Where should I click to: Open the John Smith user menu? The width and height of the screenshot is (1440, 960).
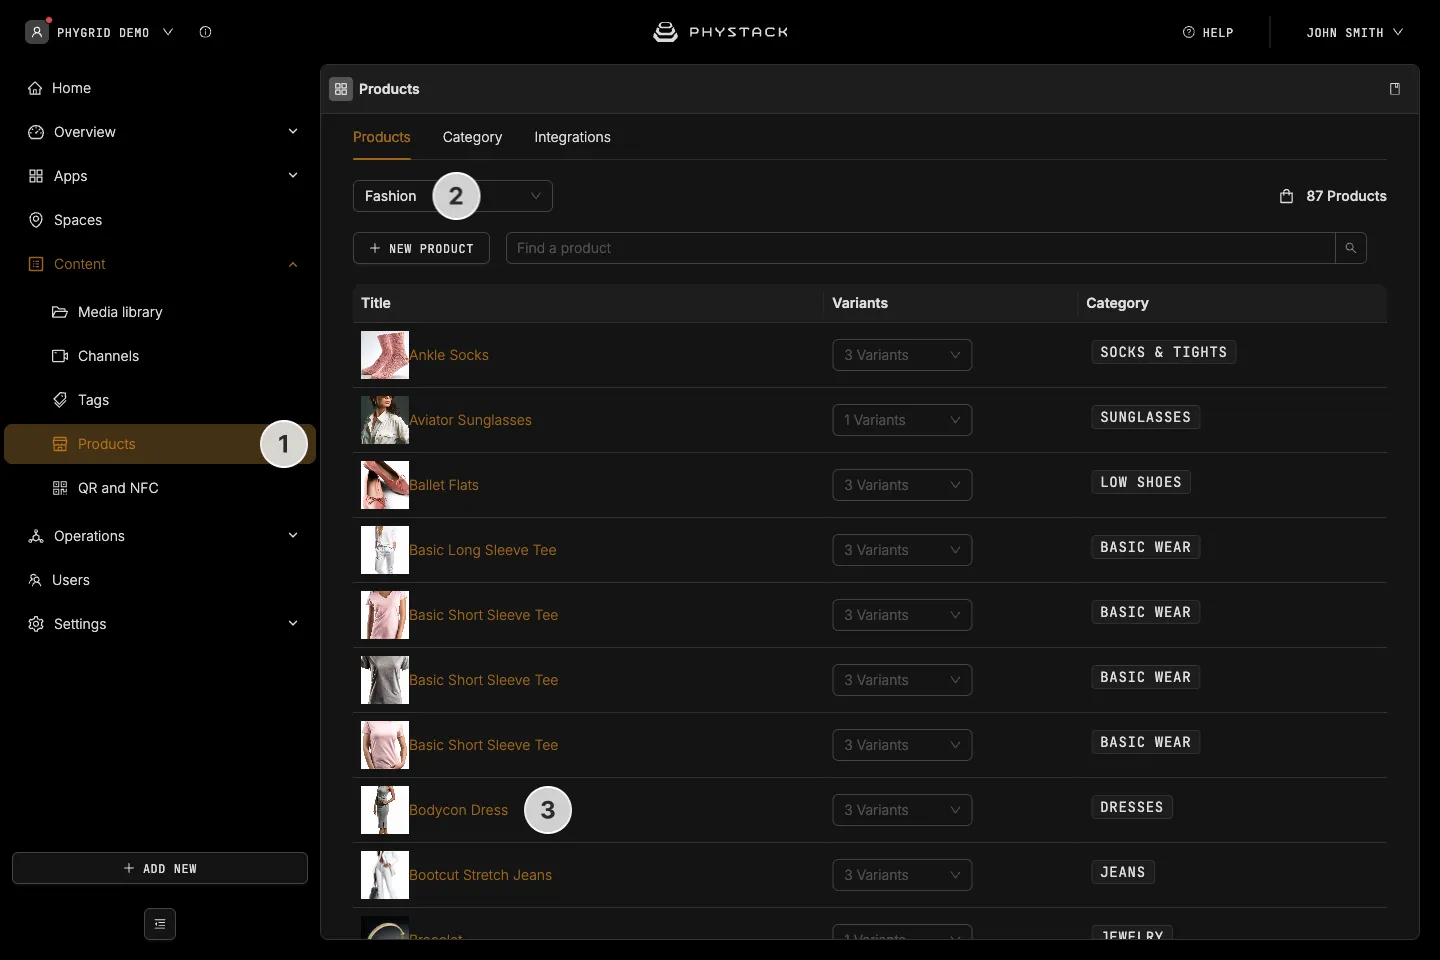pyautogui.click(x=1354, y=32)
